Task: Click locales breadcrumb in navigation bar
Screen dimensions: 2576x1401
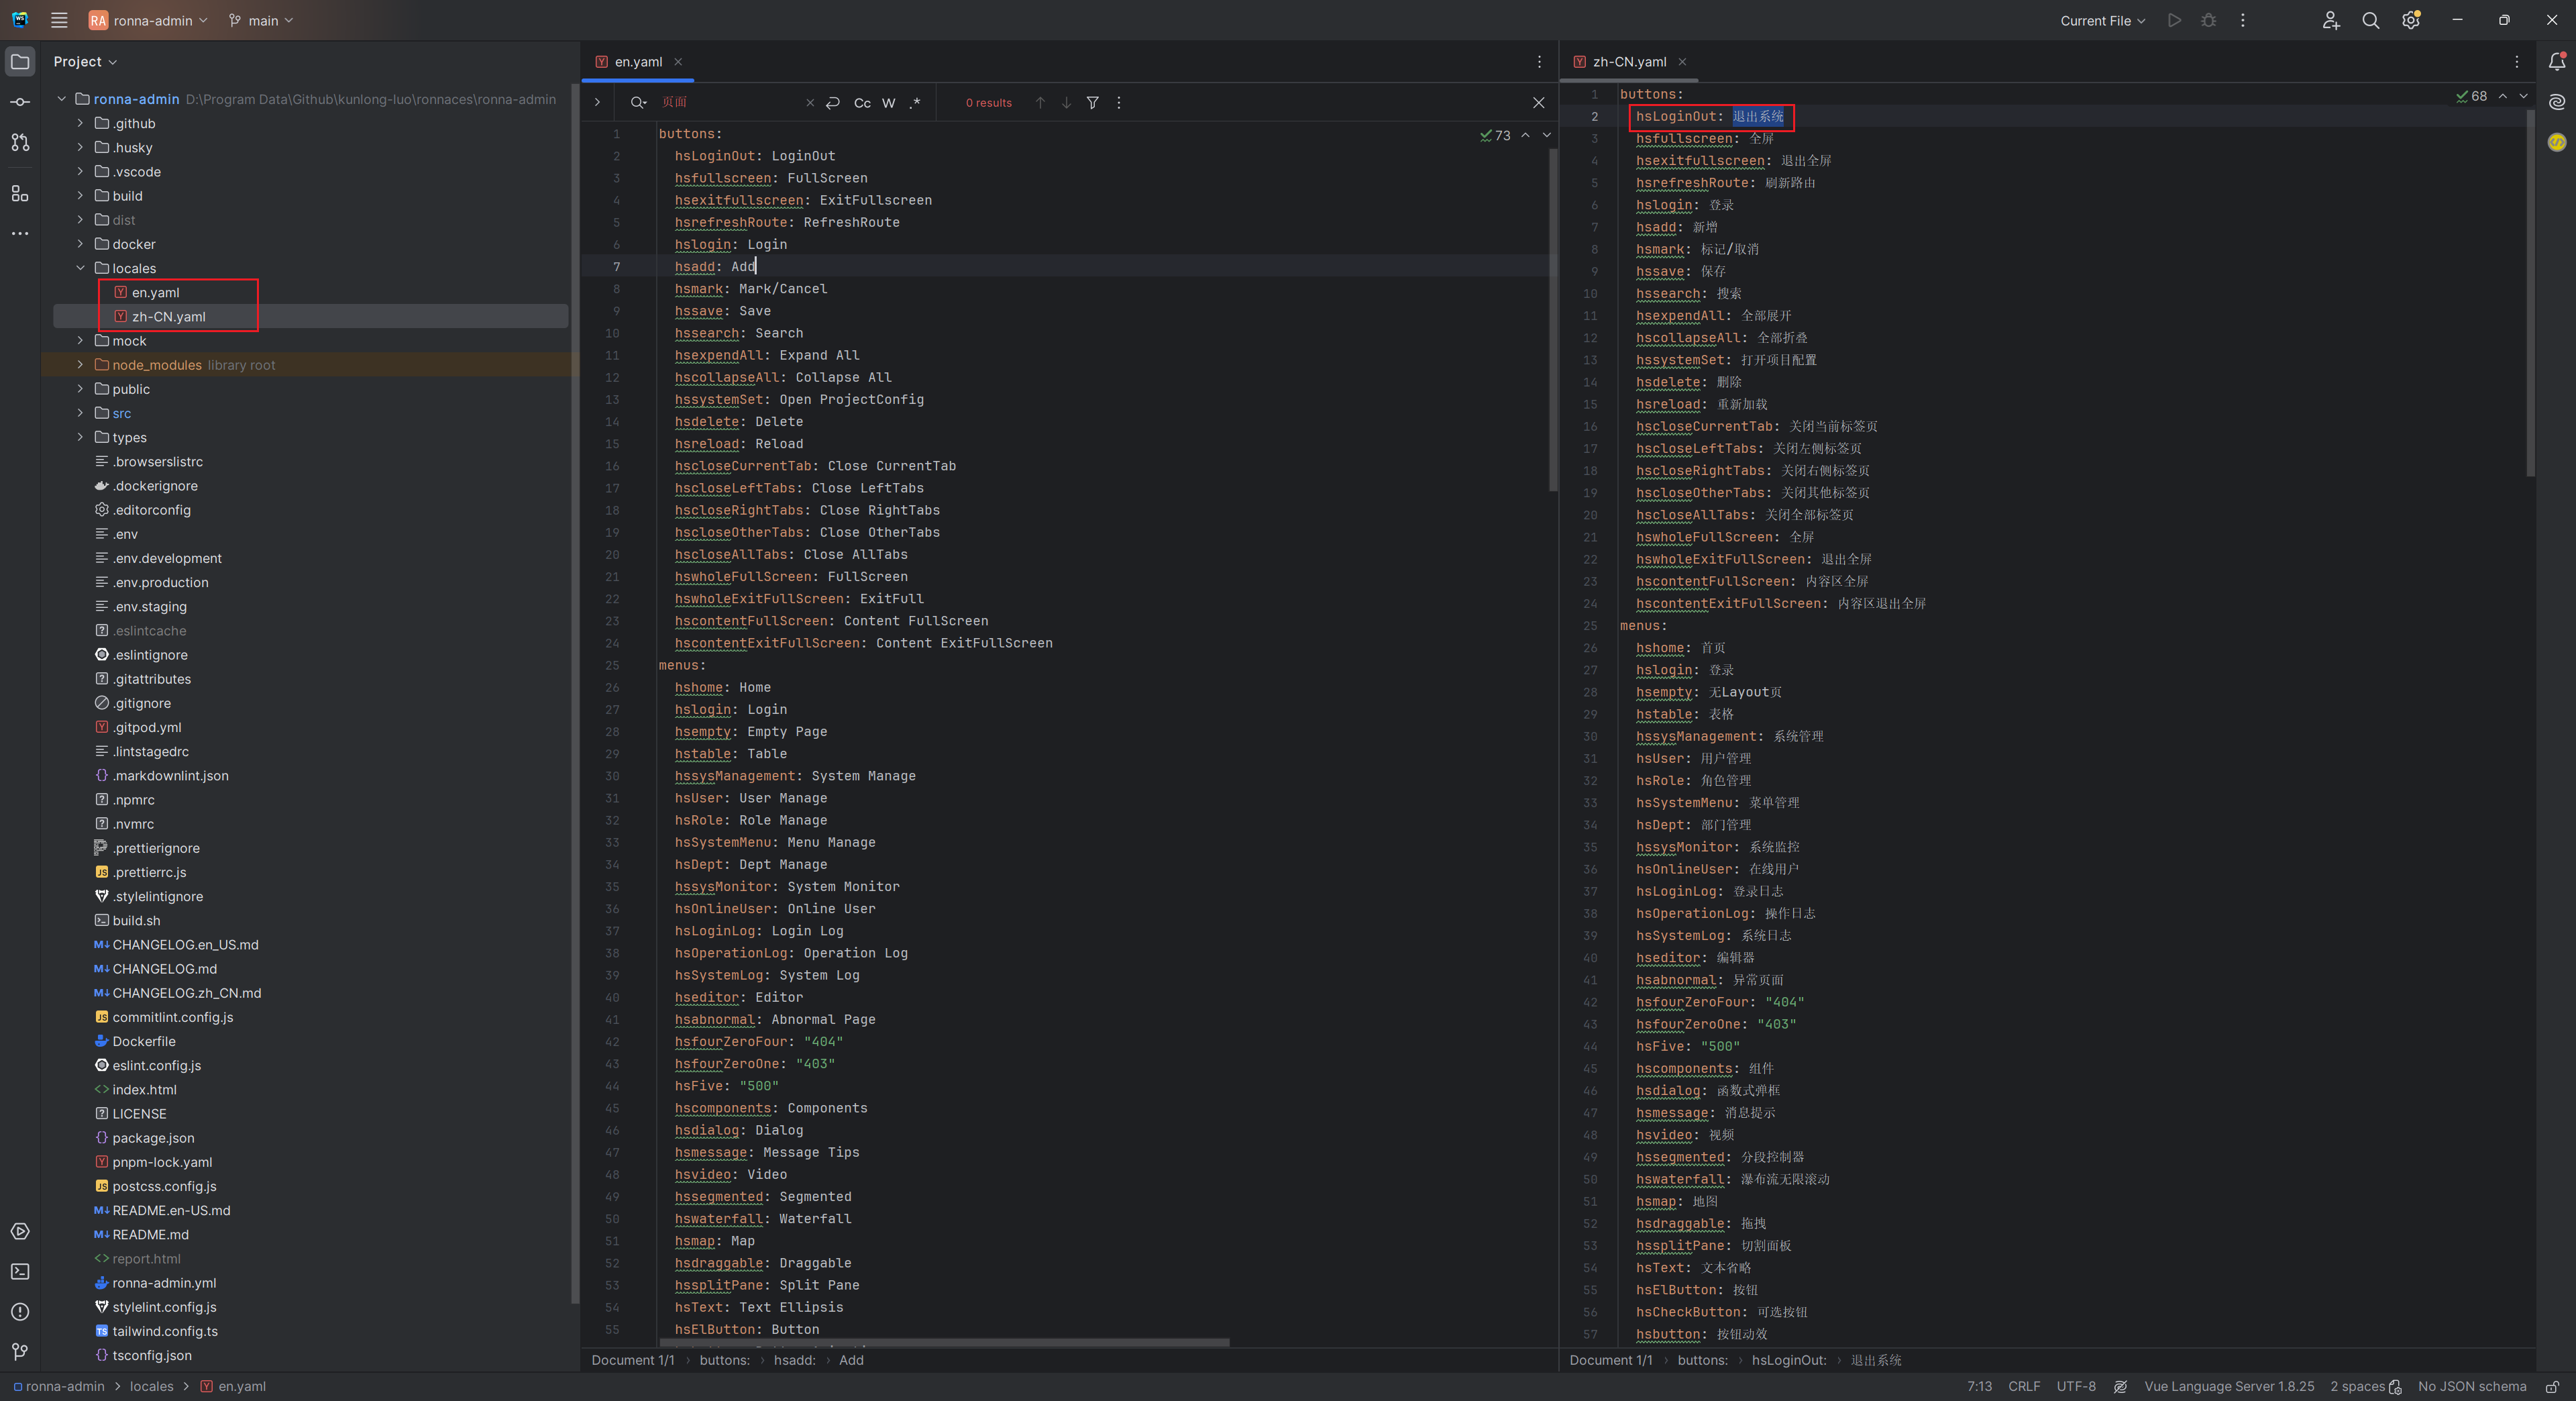Action: (x=151, y=1386)
